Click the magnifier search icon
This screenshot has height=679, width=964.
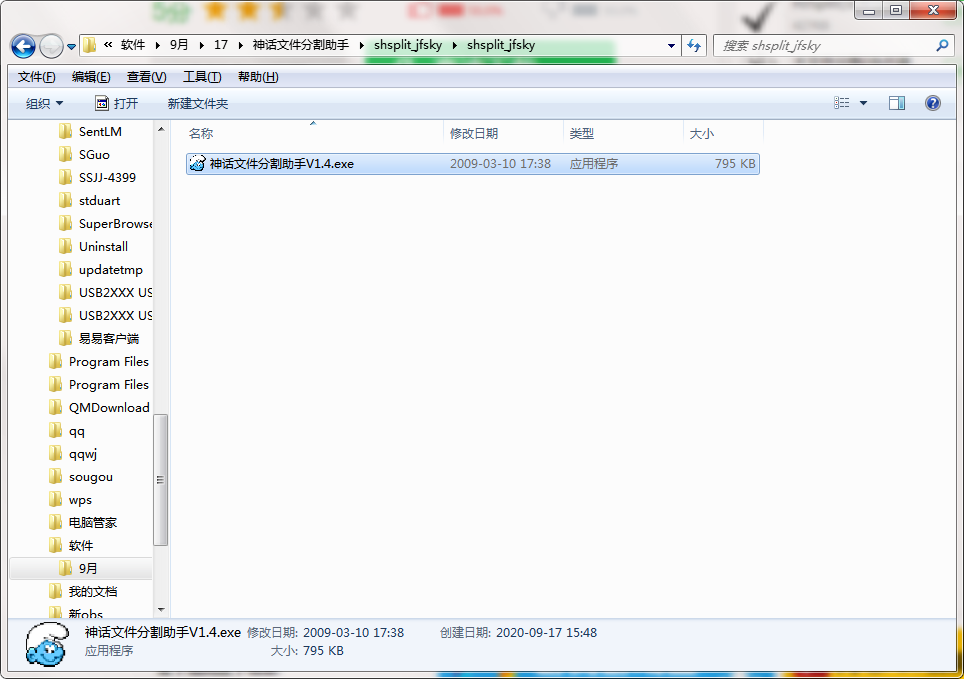(941, 46)
